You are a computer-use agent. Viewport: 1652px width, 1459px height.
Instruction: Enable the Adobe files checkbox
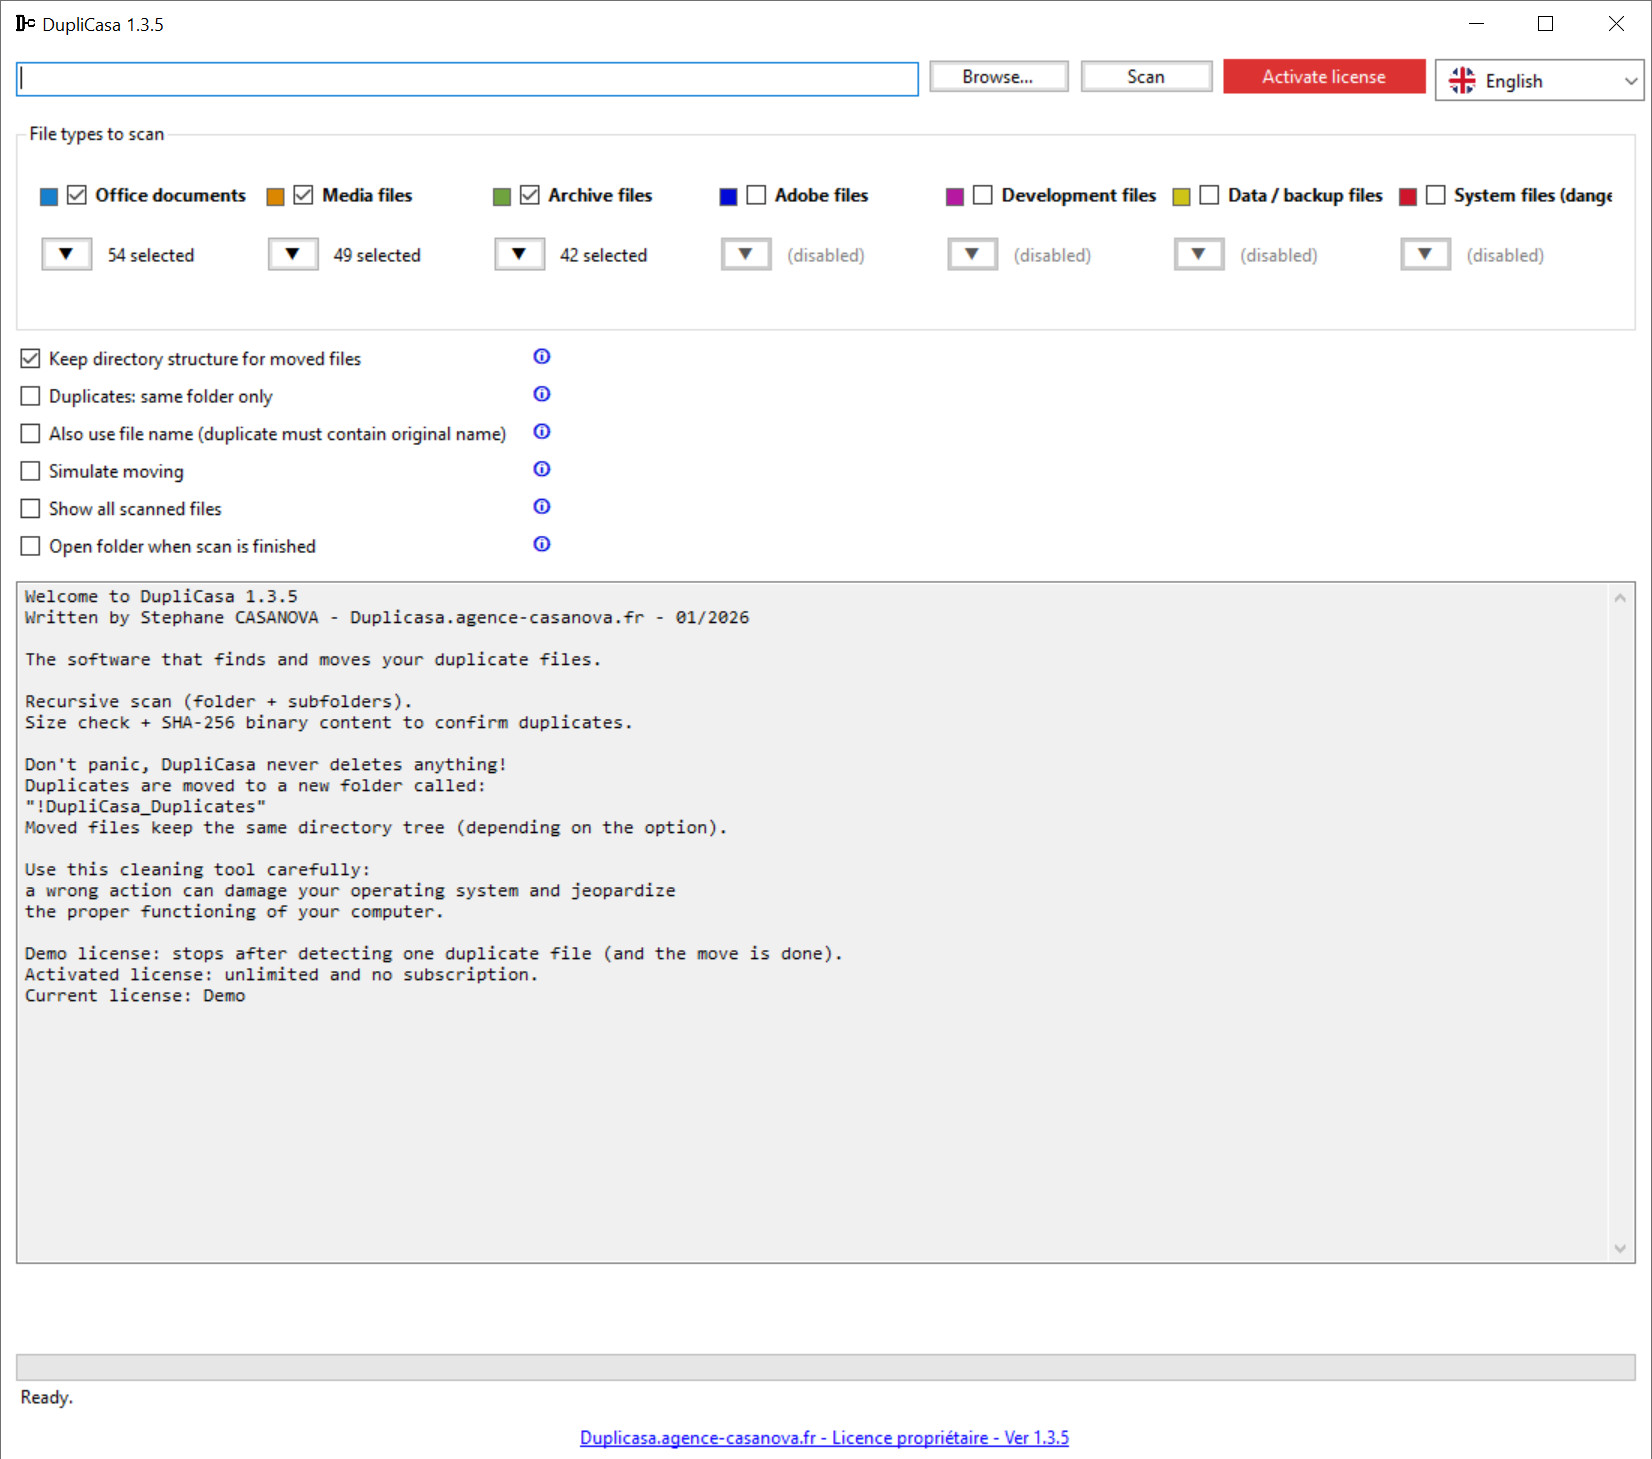[x=757, y=195]
